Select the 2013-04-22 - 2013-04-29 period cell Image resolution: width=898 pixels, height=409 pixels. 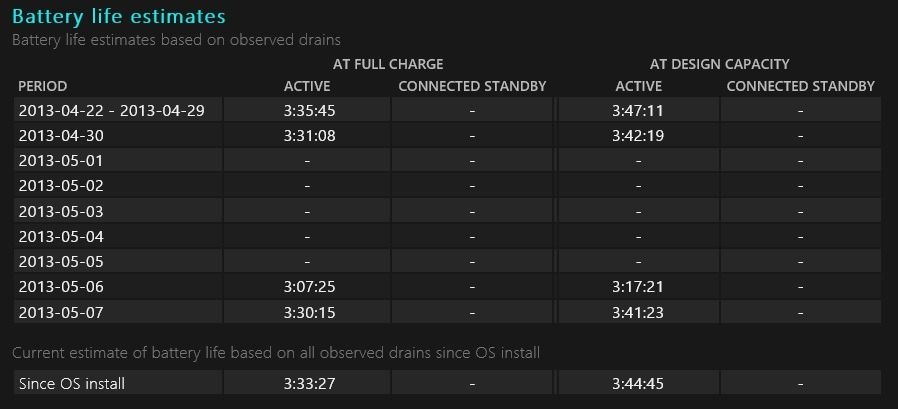[x=118, y=109]
